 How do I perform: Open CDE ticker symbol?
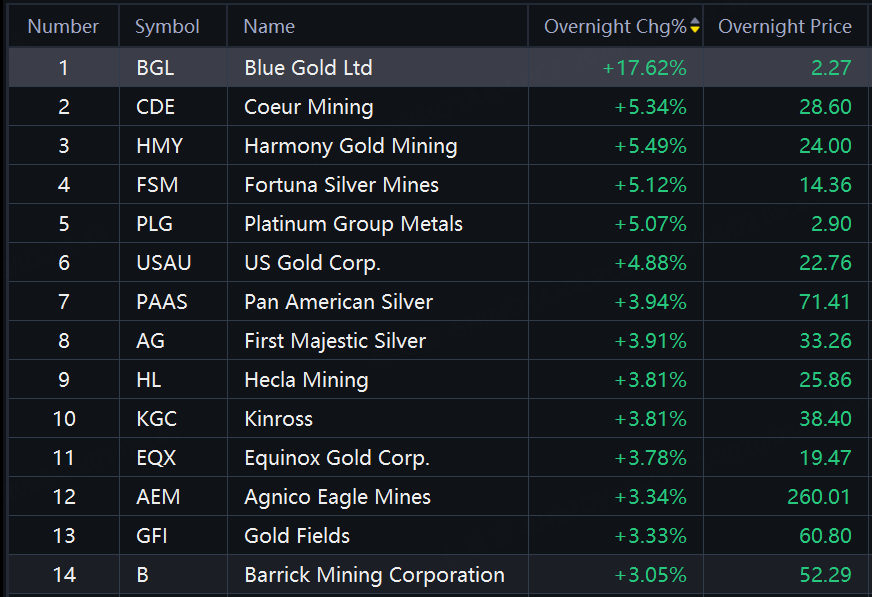155,107
